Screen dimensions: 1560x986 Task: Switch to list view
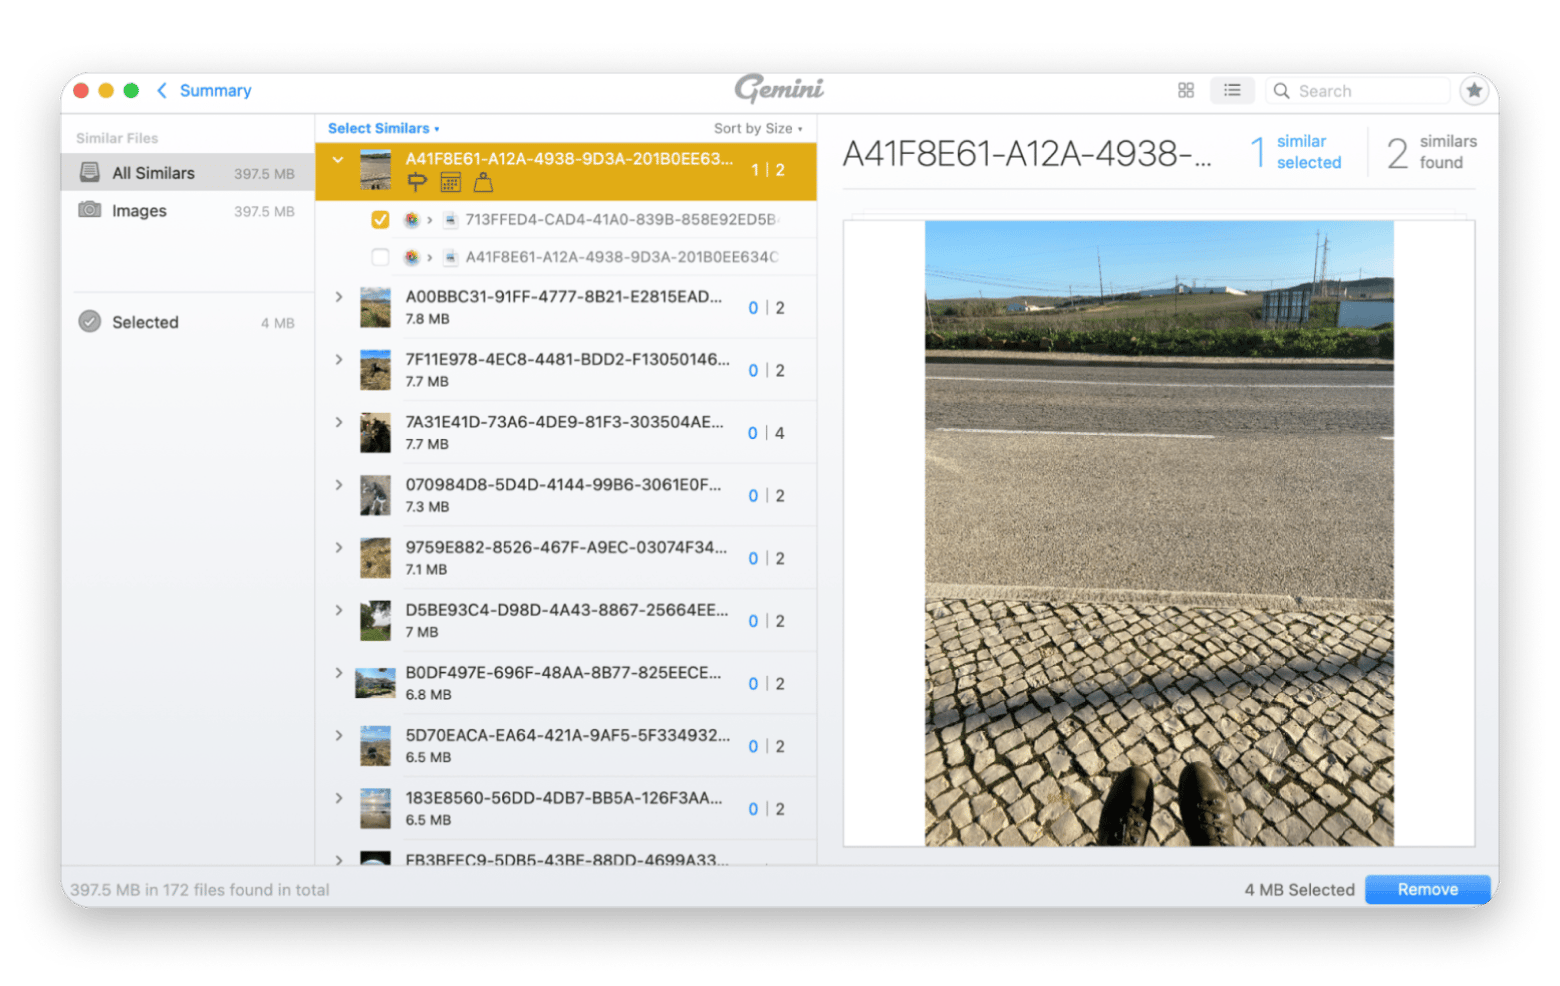click(1232, 91)
